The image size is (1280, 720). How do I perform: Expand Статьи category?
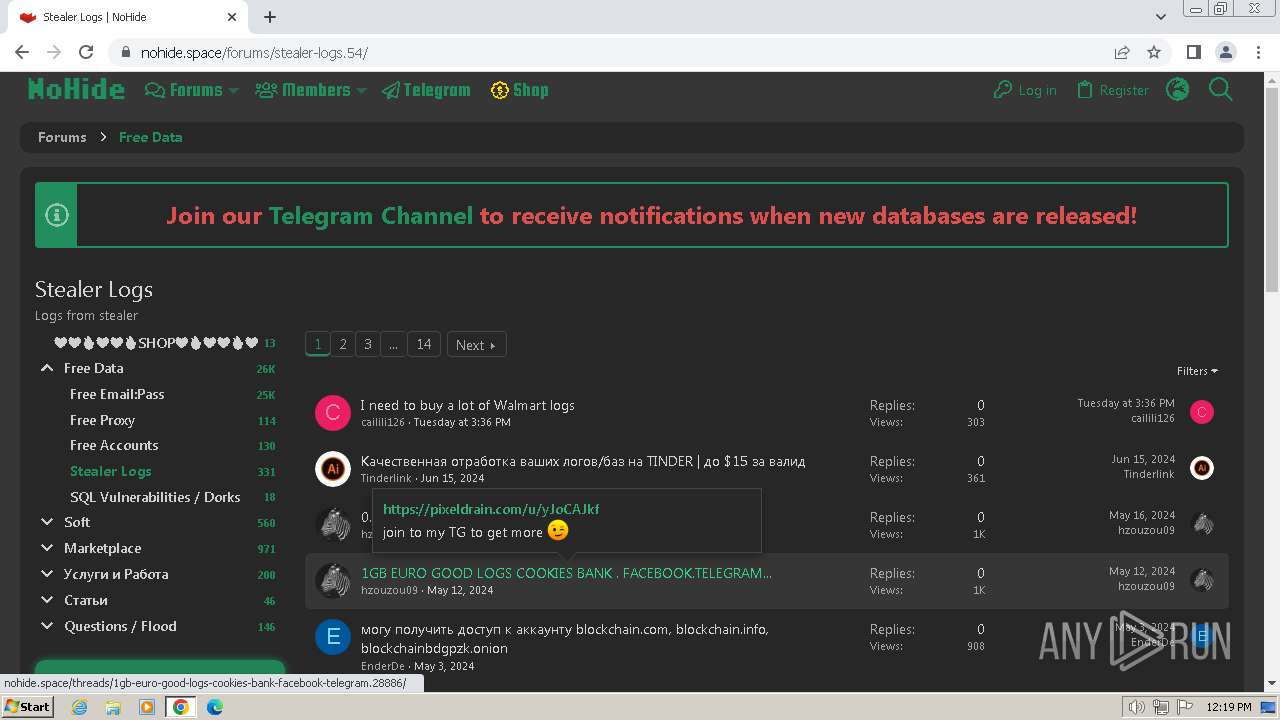coord(47,600)
